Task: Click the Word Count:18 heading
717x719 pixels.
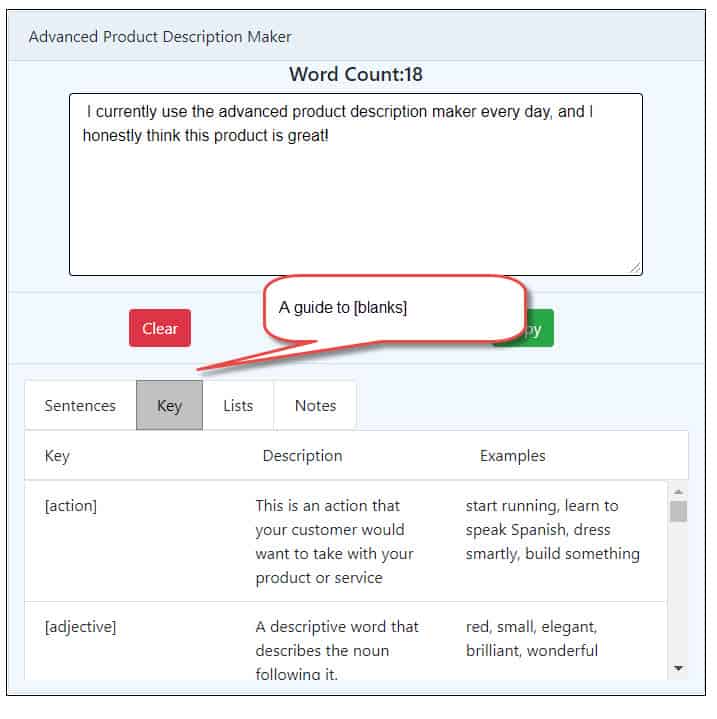Action: [x=356, y=74]
